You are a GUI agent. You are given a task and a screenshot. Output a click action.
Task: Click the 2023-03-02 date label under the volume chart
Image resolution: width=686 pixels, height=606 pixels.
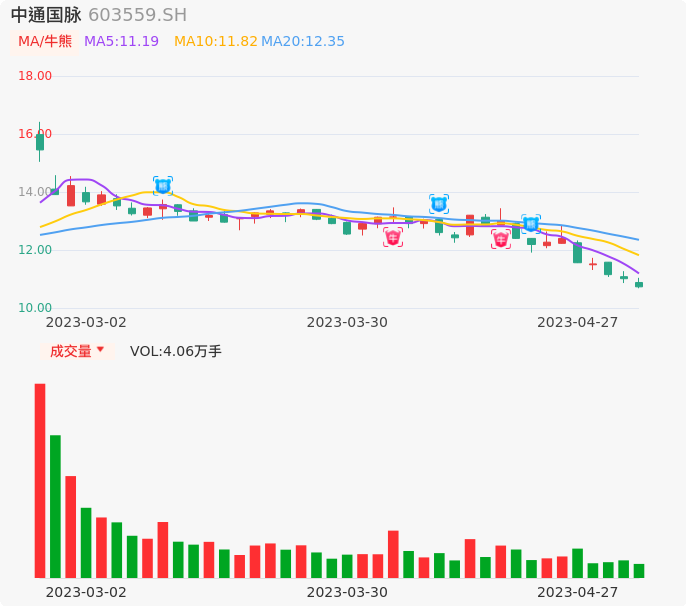[x=86, y=592]
